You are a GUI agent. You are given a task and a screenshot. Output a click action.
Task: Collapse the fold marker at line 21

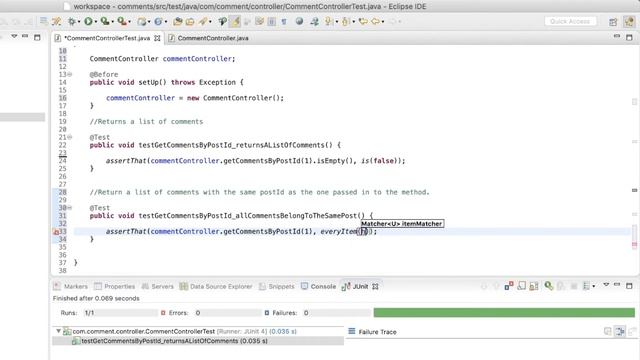coord(70,137)
